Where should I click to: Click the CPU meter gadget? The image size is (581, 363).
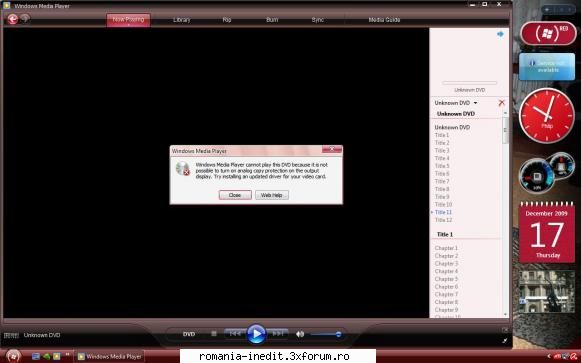pos(547,173)
